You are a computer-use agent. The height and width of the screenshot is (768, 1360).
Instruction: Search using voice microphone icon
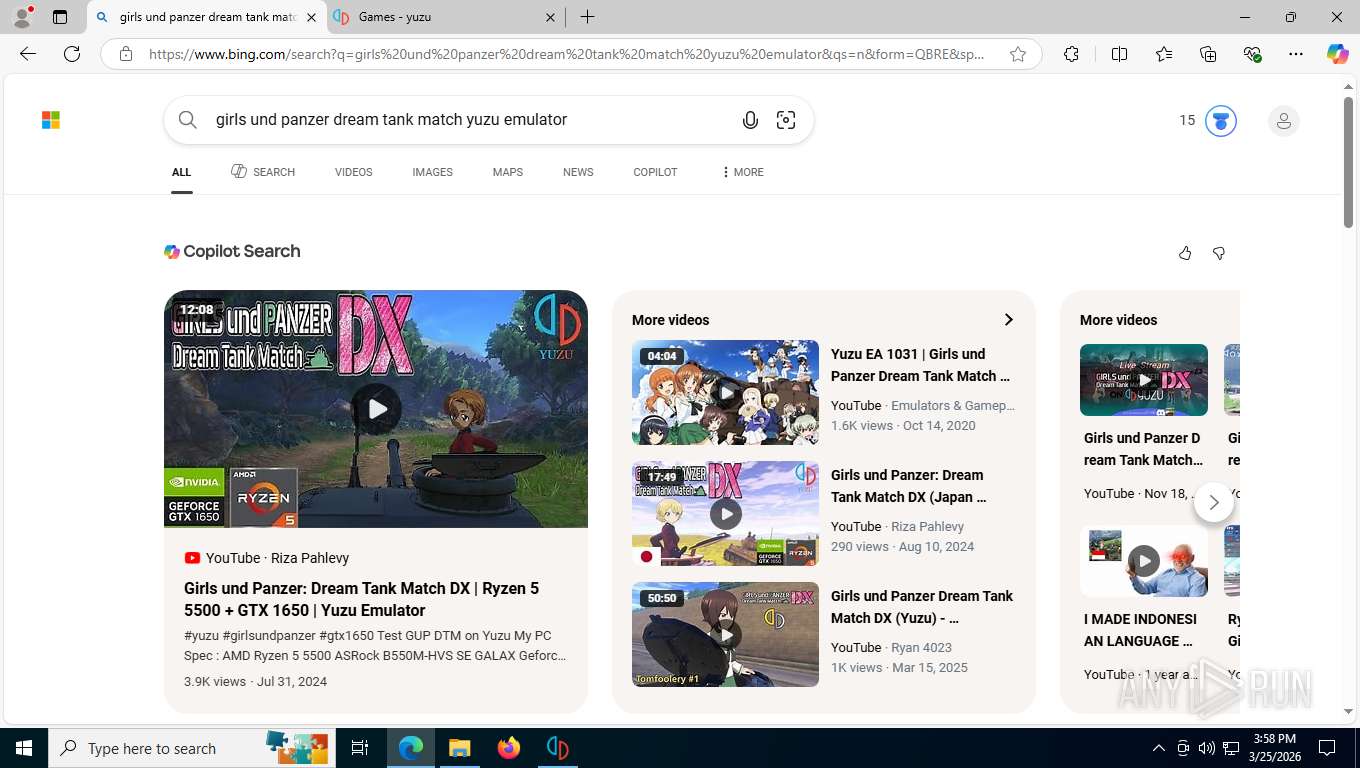coord(750,120)
